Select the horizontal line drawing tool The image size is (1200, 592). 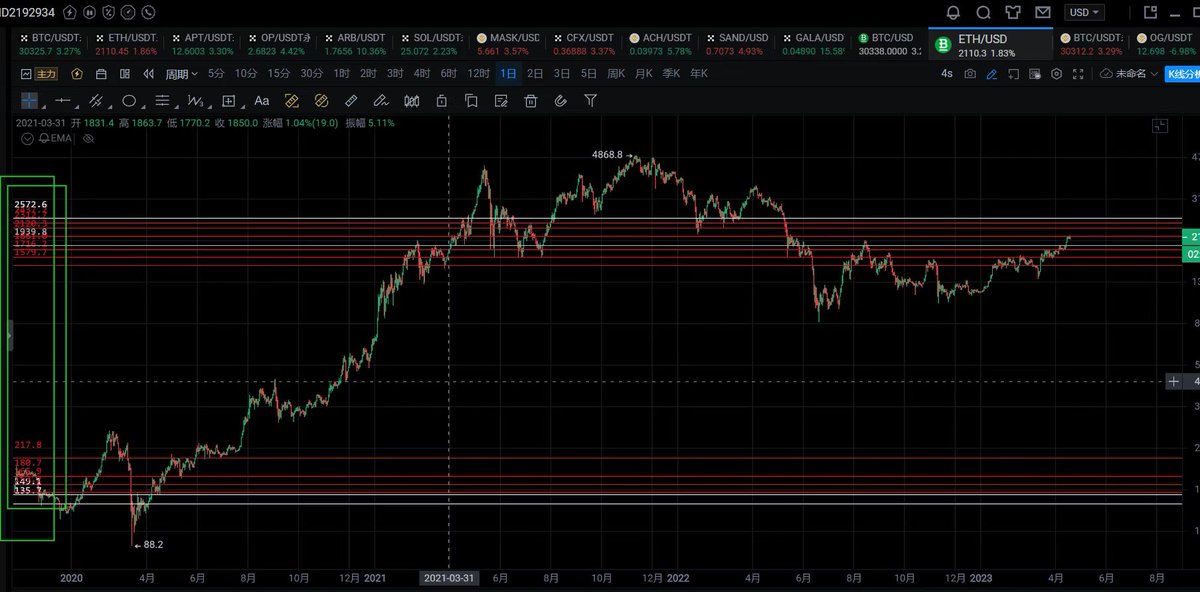pos(62,100)
